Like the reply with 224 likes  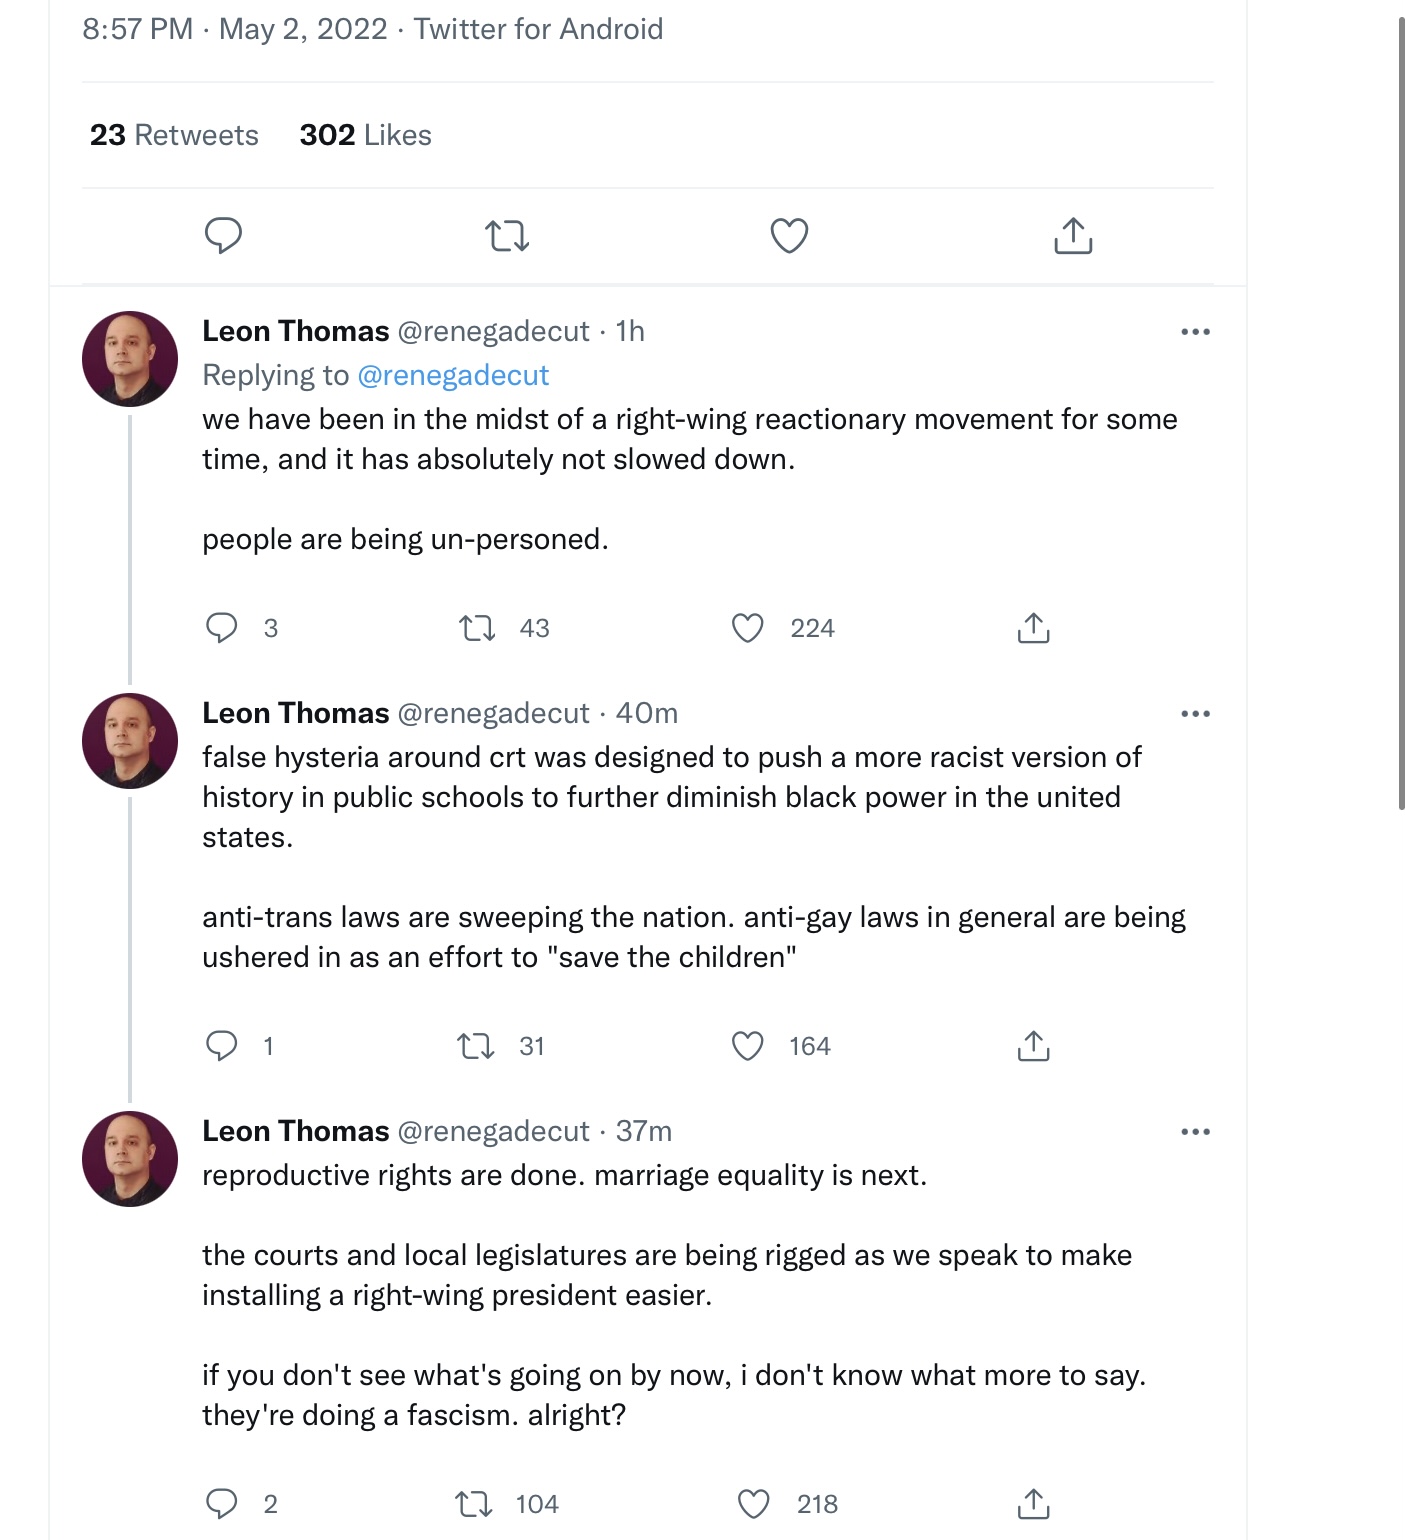748,628
